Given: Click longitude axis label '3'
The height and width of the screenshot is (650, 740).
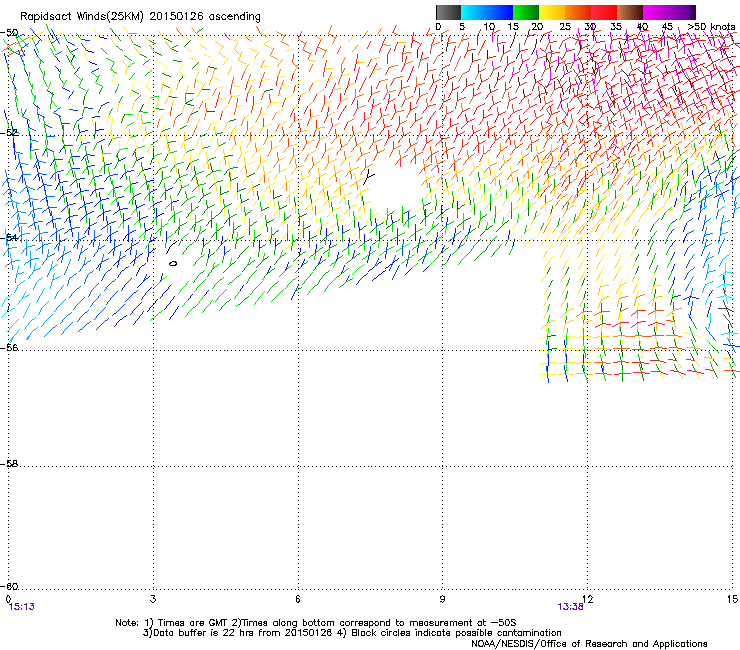Looking at the screenshot, I should pyautogui.click(x=153, y=599).
